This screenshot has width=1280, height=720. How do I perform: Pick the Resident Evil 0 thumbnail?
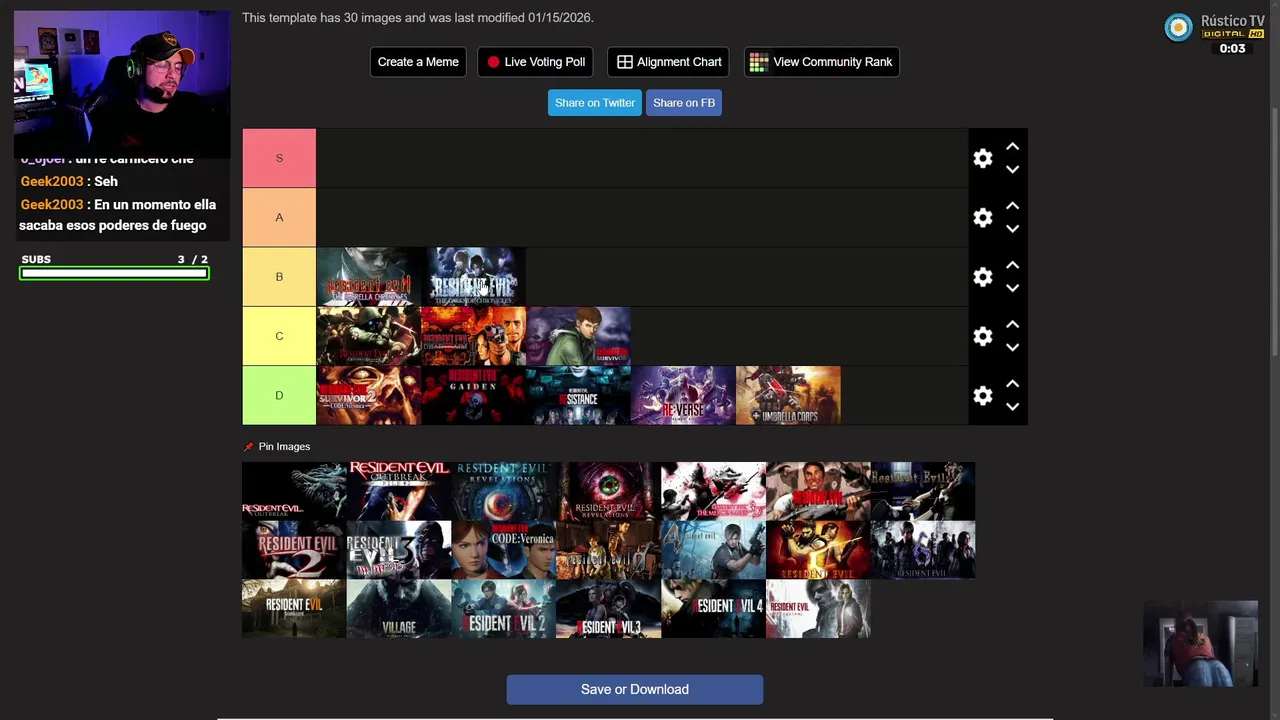coord(609,550)
